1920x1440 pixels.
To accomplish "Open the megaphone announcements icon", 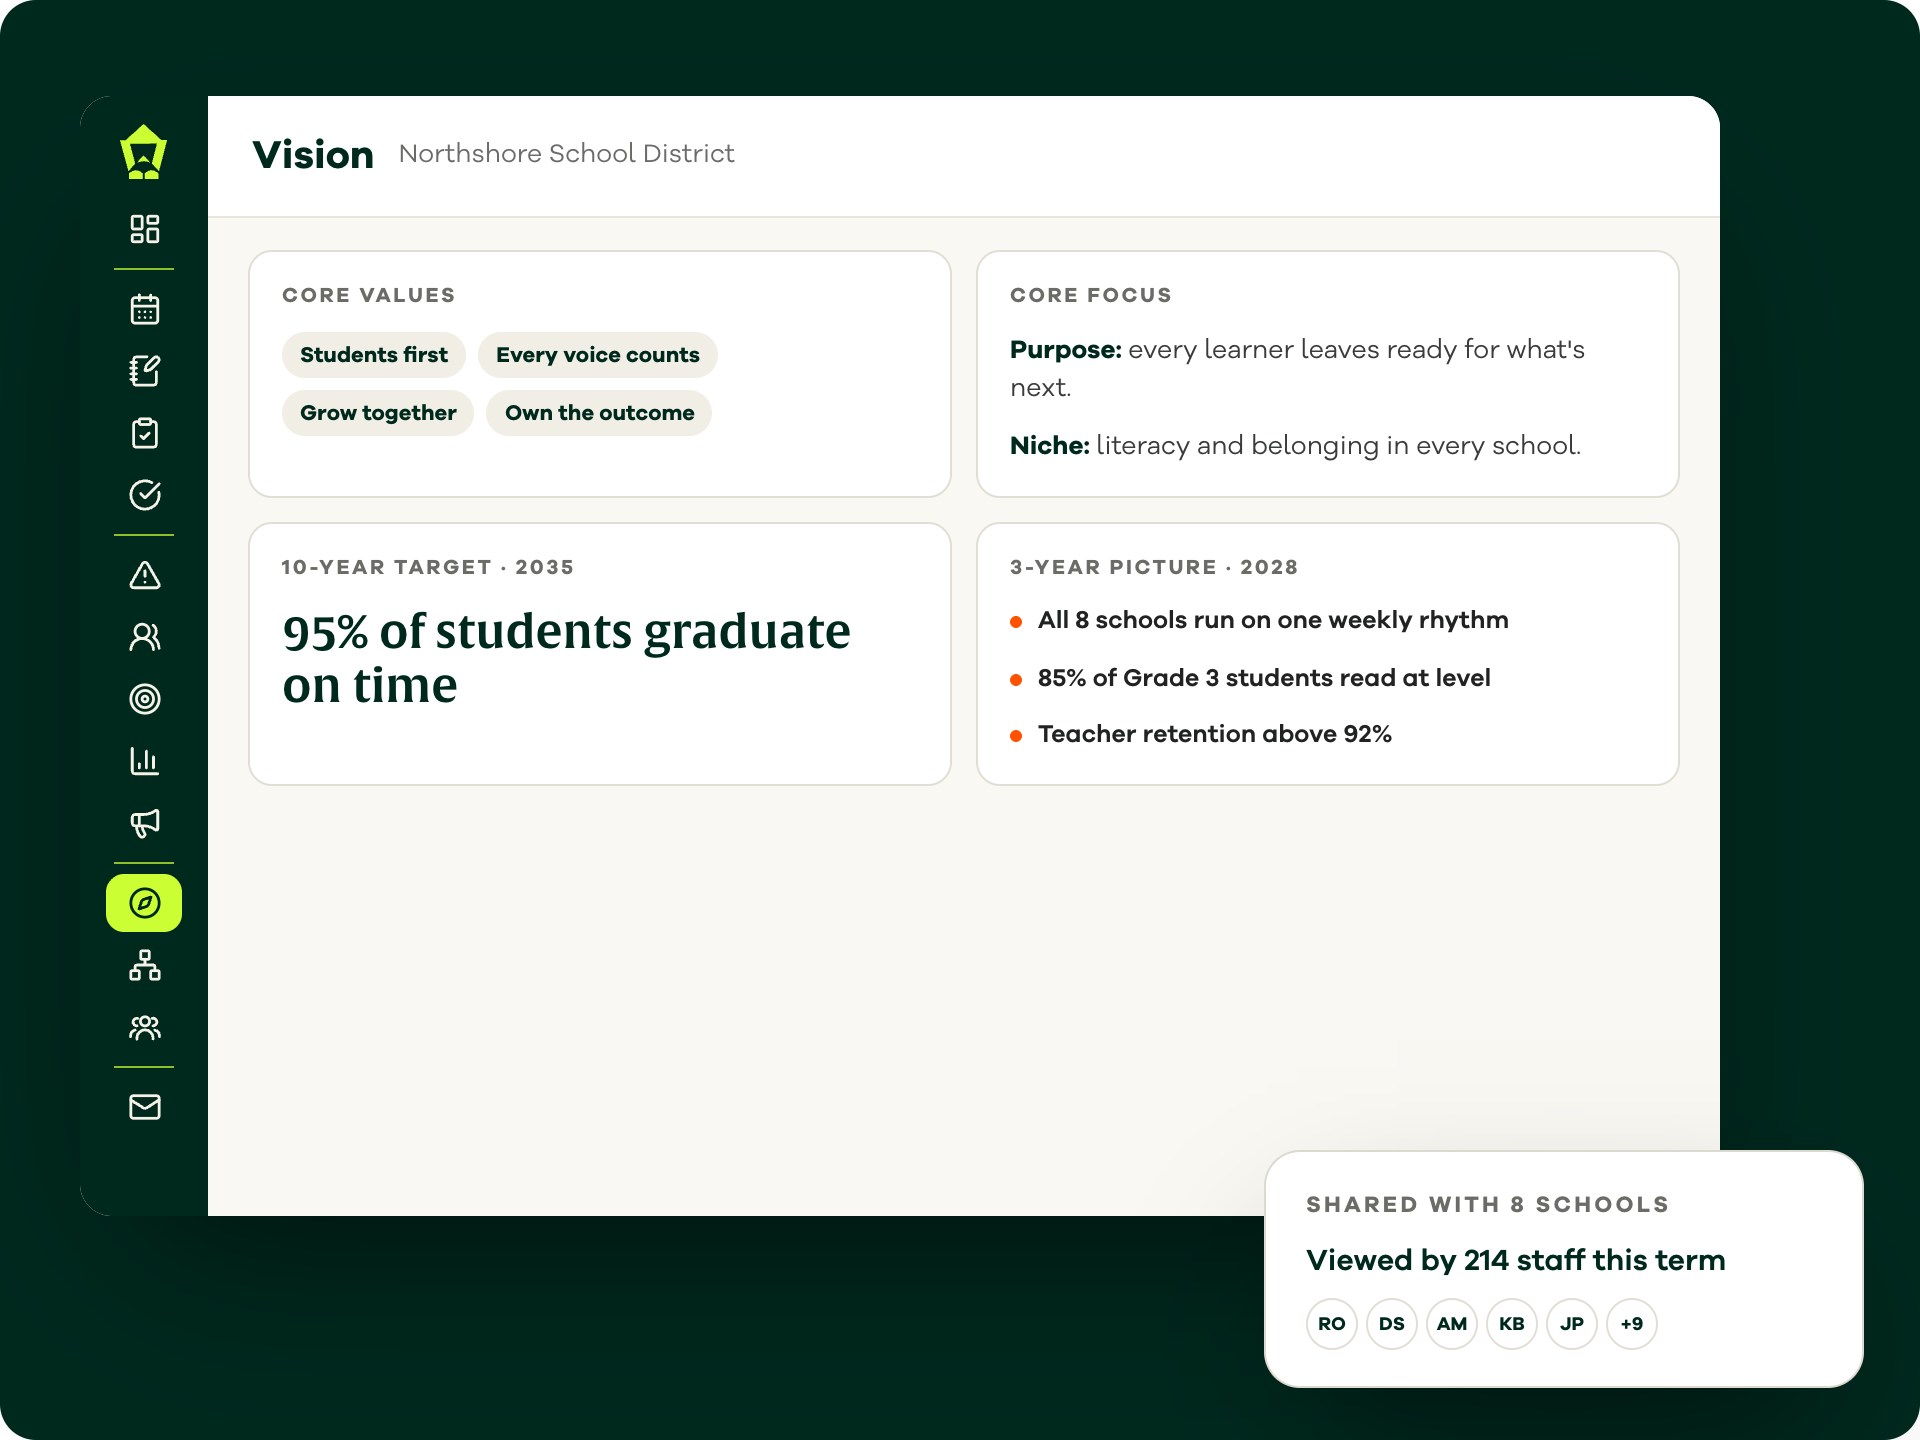I will point(145,823).
